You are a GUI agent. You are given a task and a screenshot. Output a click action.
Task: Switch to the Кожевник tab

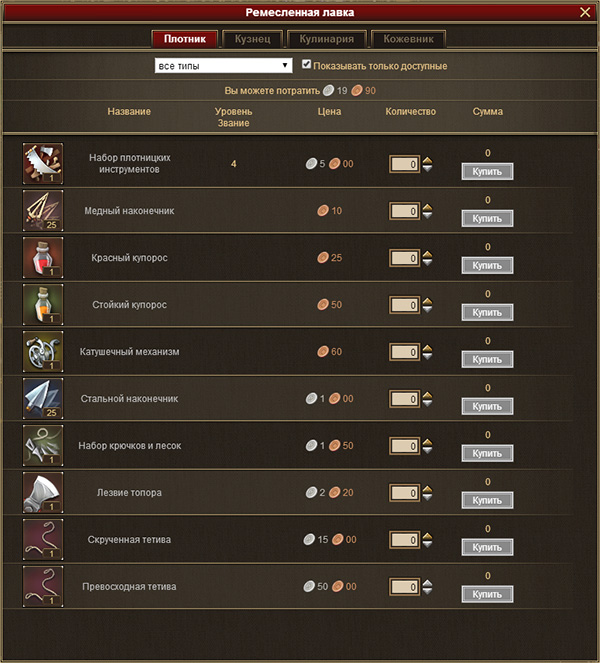tap(408, 39)
